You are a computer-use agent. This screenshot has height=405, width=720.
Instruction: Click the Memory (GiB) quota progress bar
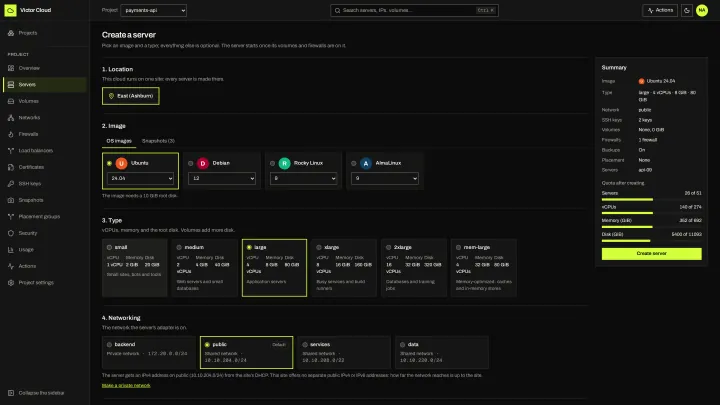click(x=652, y=227)
